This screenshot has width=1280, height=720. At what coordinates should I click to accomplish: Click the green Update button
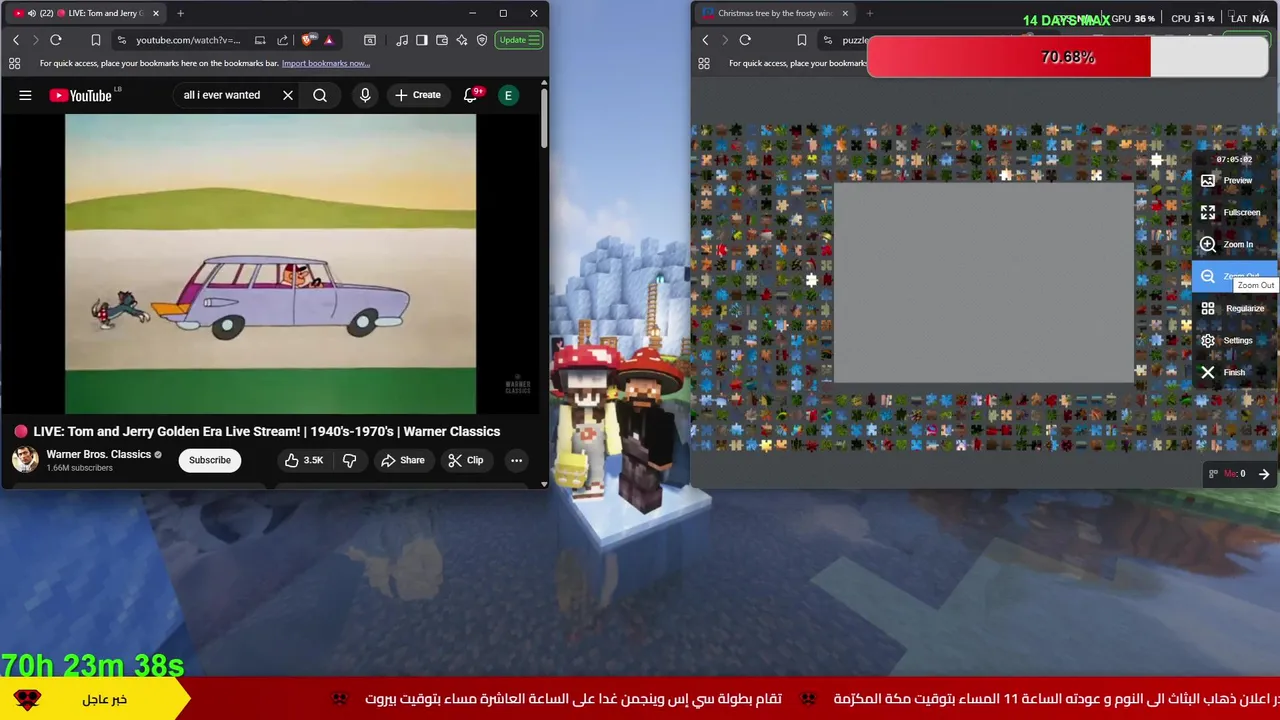click(x=519, y=40)
